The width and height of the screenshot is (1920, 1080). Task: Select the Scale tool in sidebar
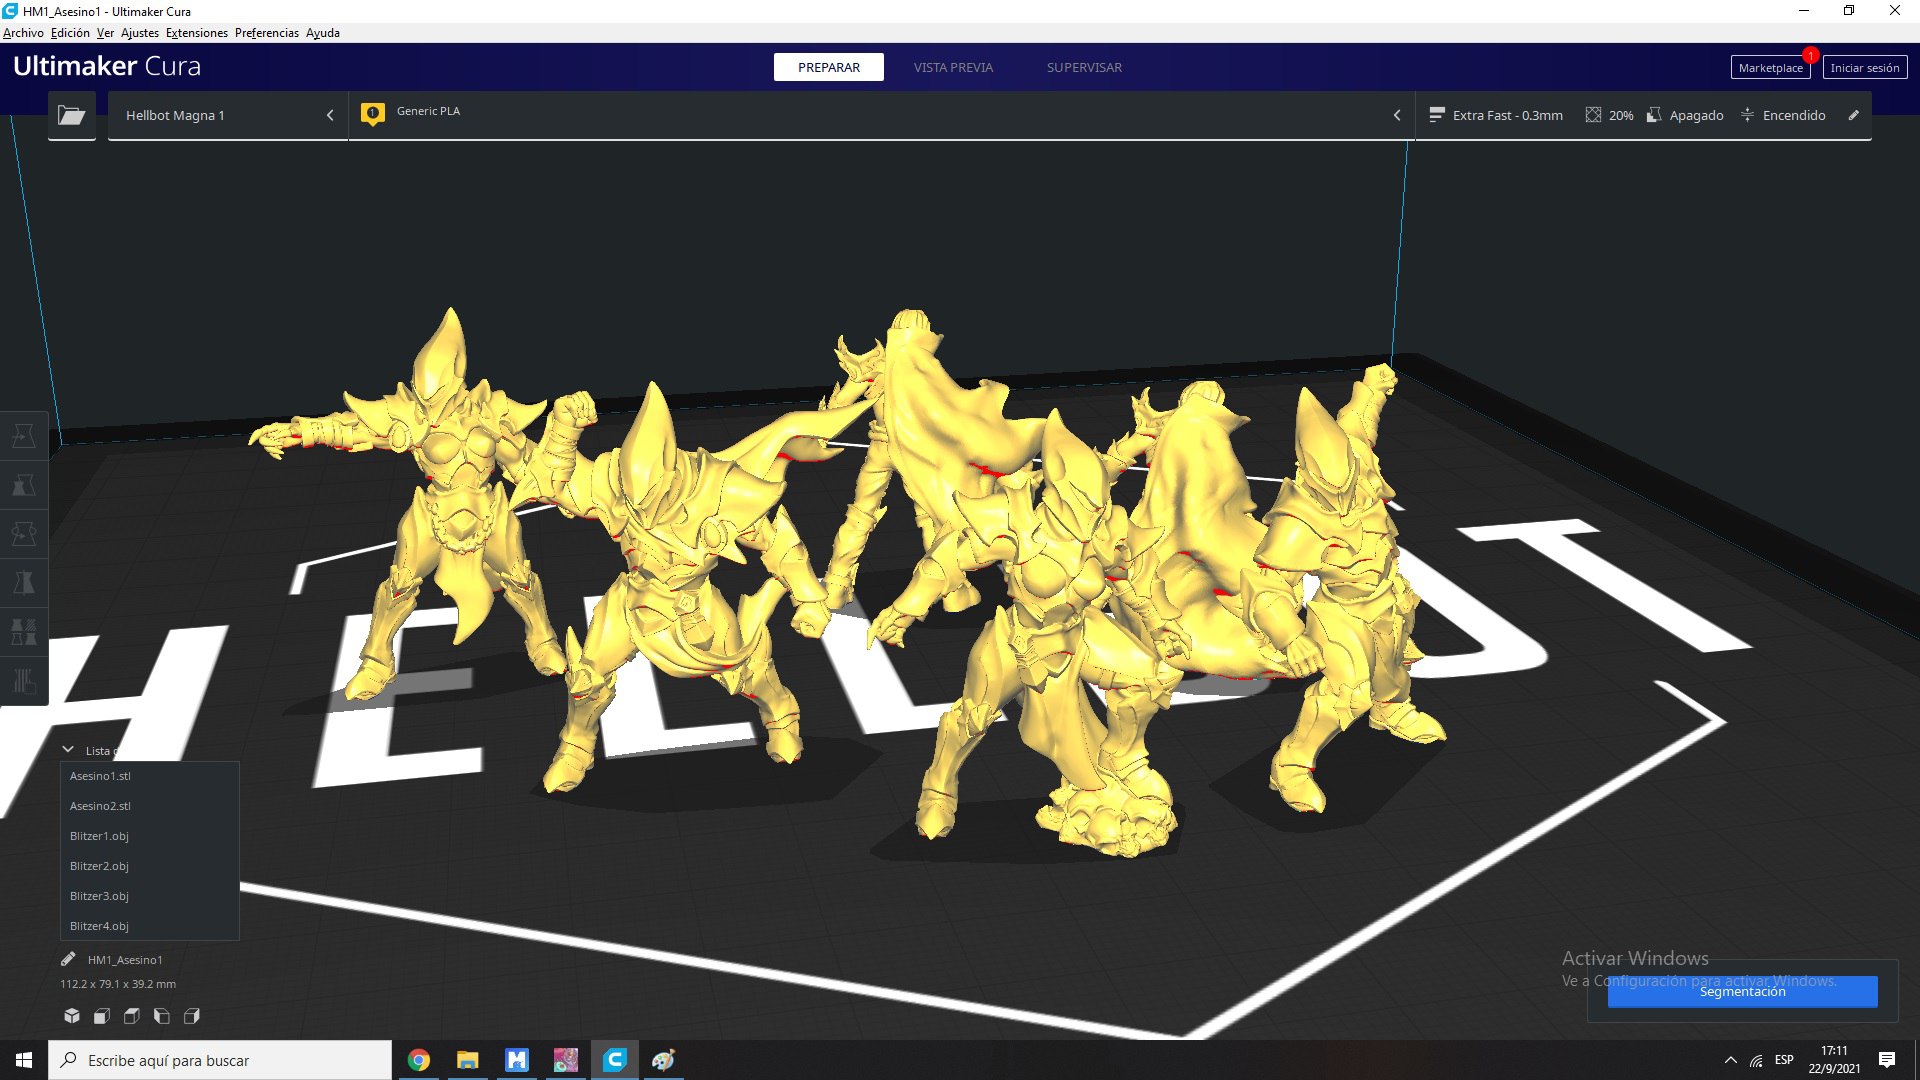[24, 485]
